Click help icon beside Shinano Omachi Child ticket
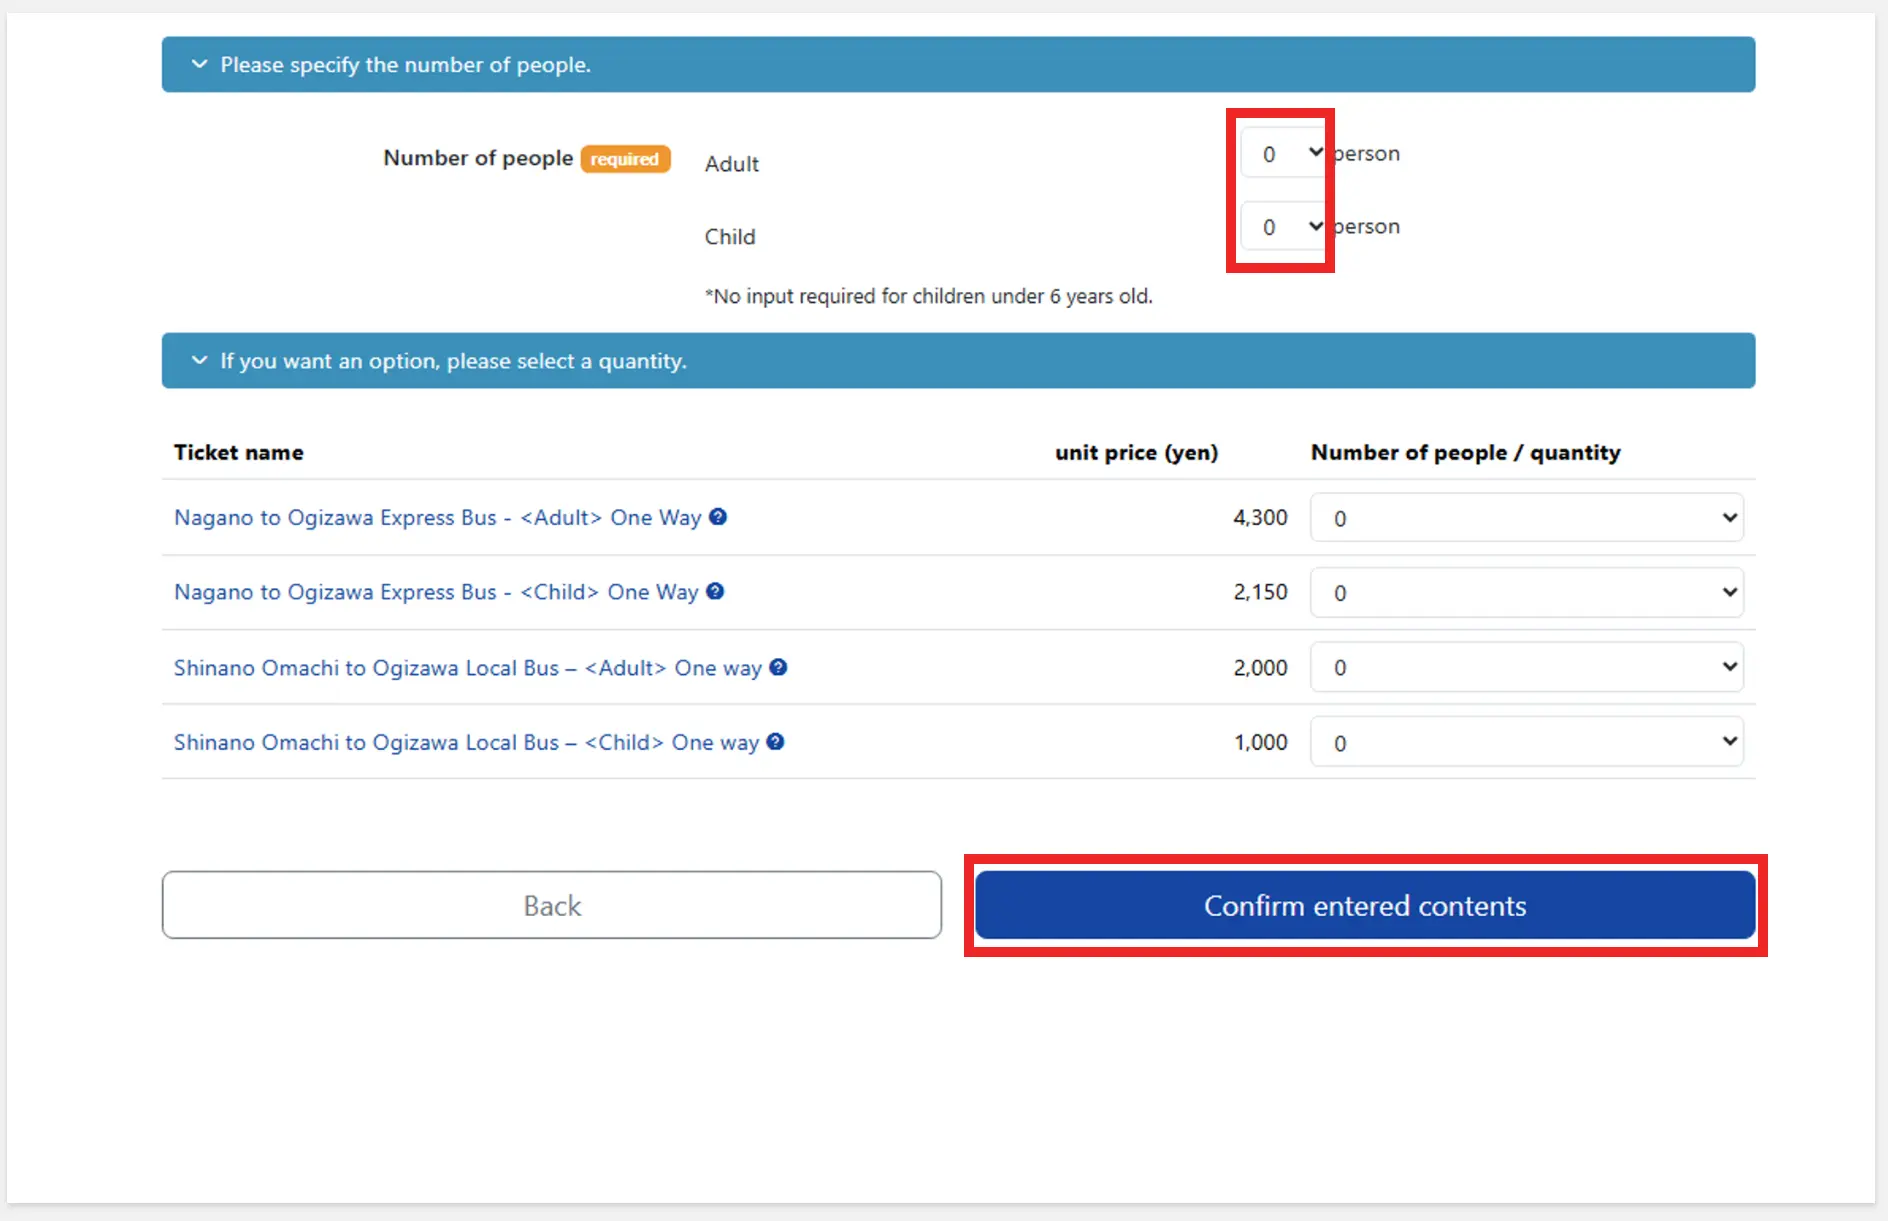This screenshot has width=1888, height=1221. 775,742
